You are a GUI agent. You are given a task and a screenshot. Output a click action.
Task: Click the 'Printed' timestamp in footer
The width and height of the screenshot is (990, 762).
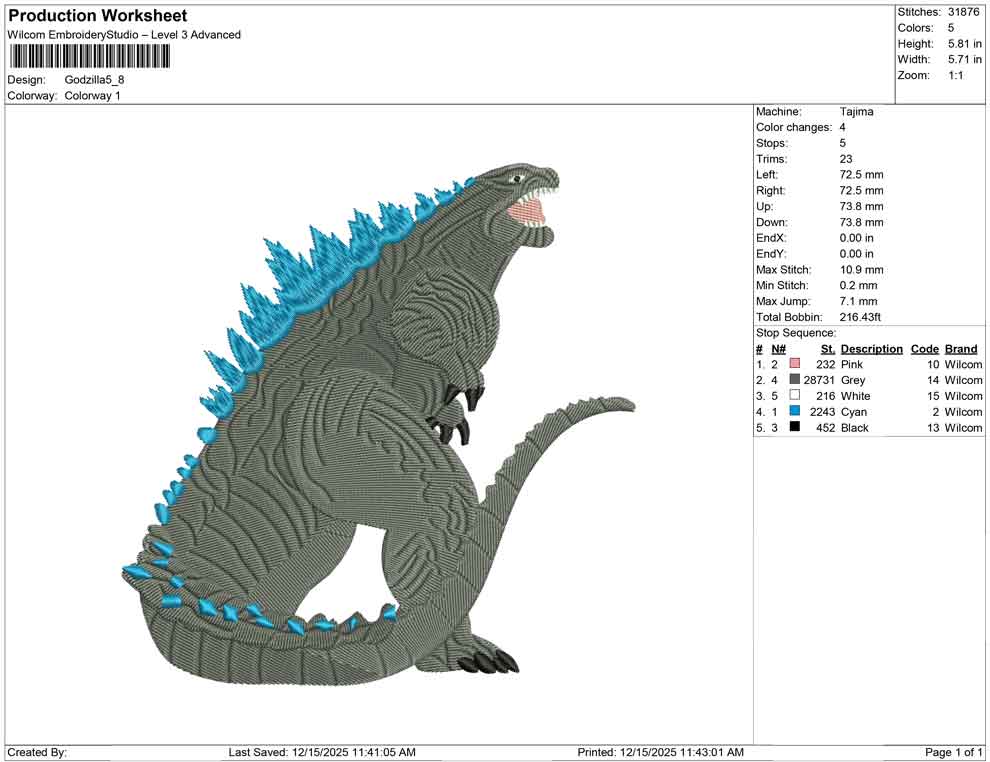(x=660, y=752)
